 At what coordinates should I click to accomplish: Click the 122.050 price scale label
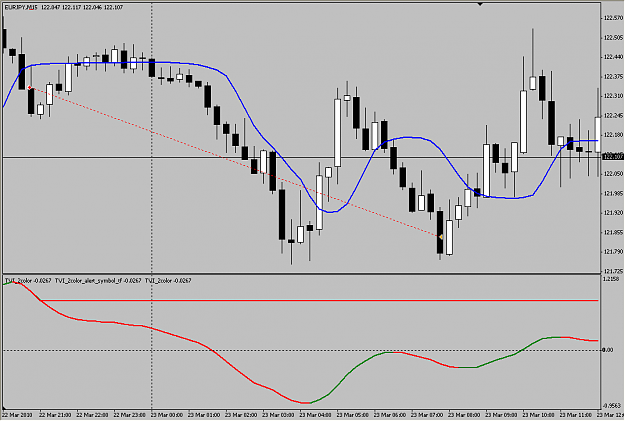coord(613,174)
